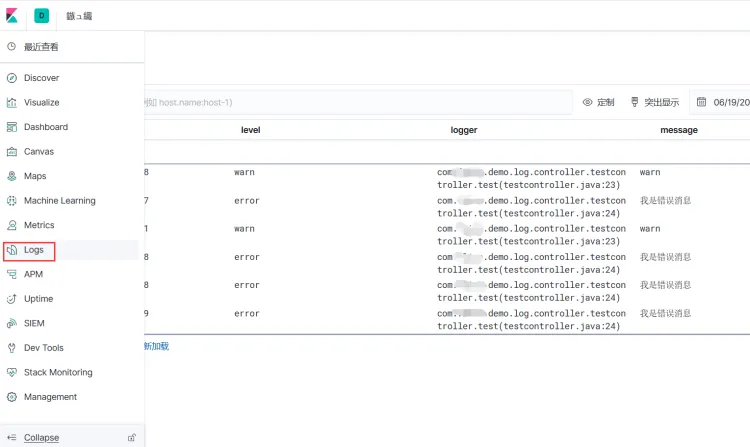
Task: Click the Uptime icon
Action: (x=11, y=299)
